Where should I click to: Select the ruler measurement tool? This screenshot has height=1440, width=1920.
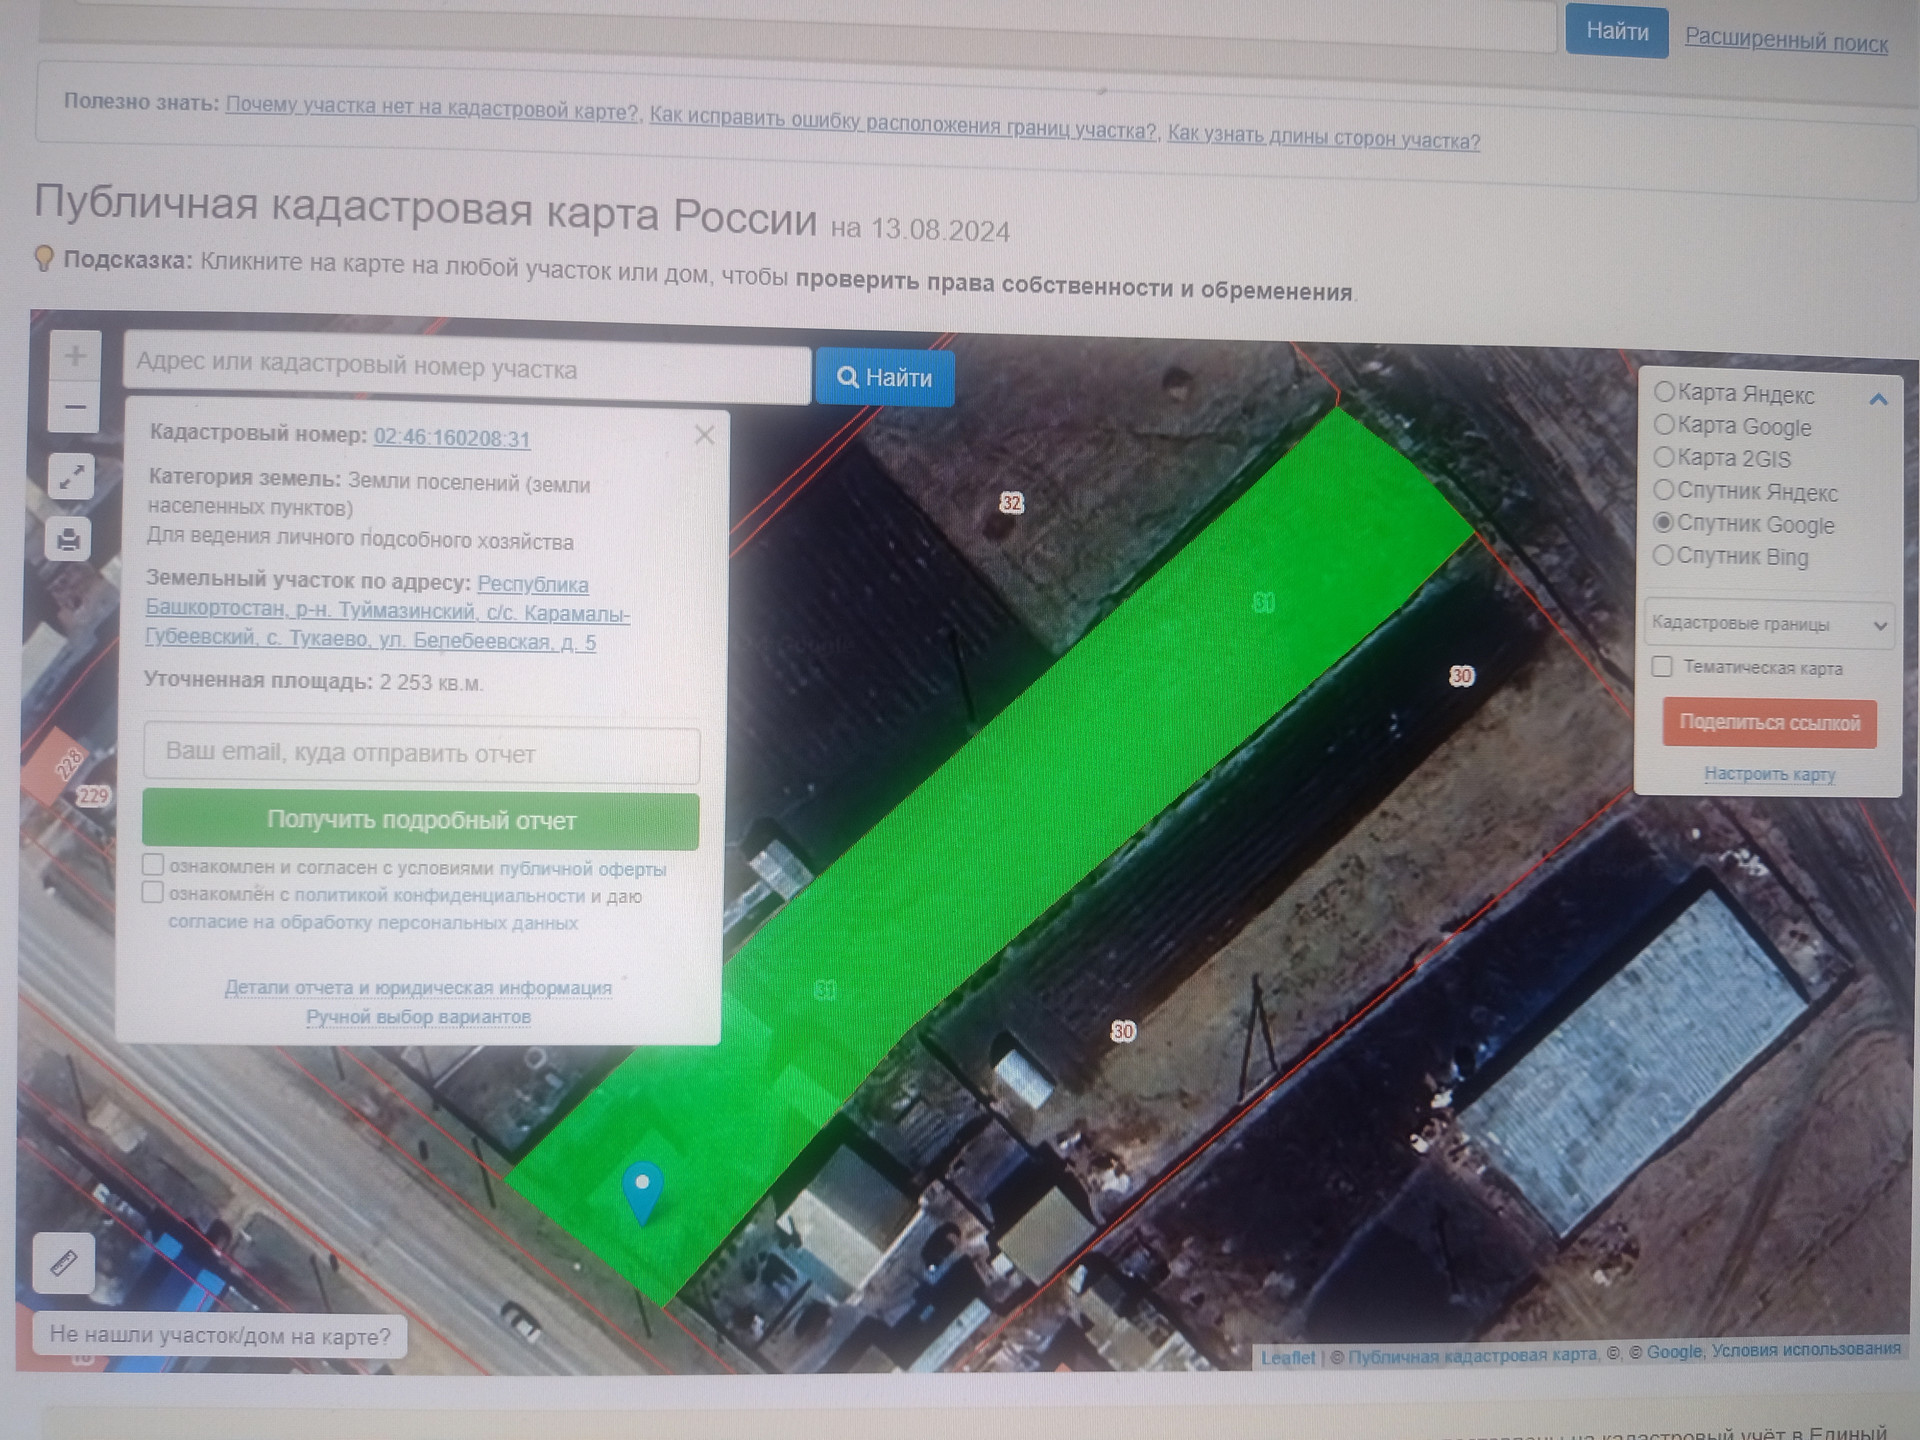click(64, 1263)
